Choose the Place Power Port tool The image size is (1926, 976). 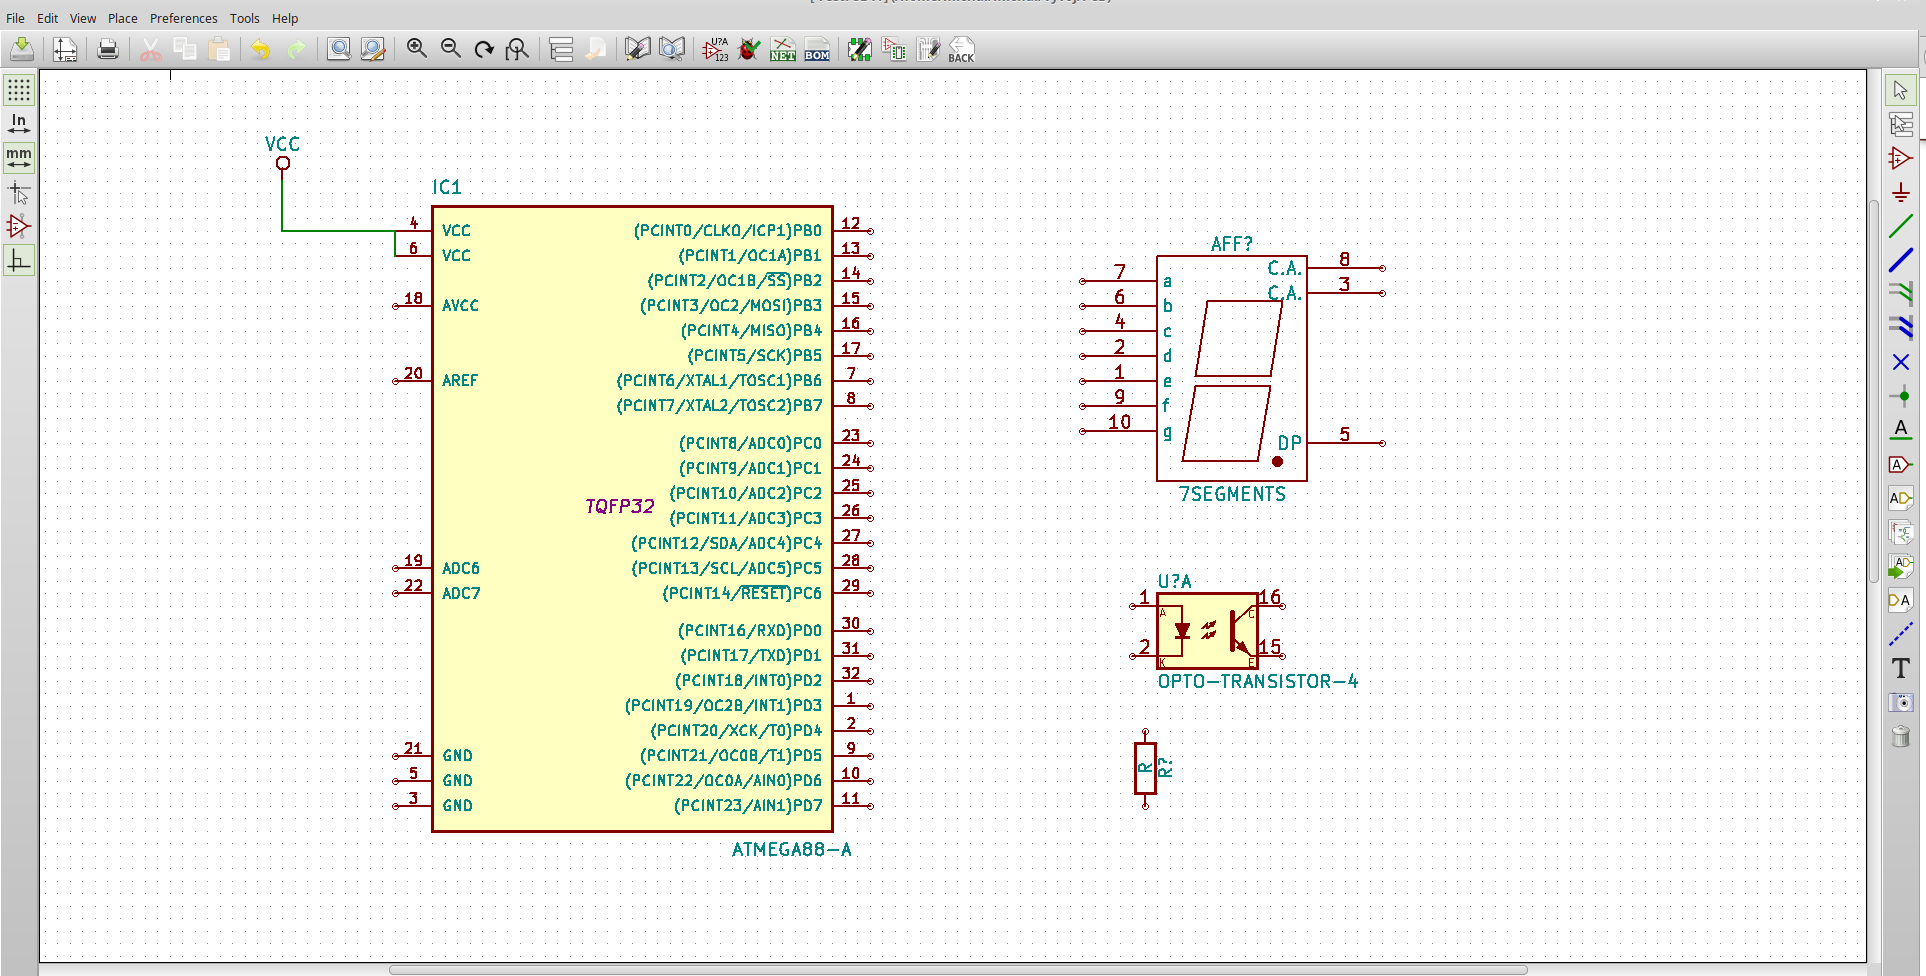pos(1900,193)
